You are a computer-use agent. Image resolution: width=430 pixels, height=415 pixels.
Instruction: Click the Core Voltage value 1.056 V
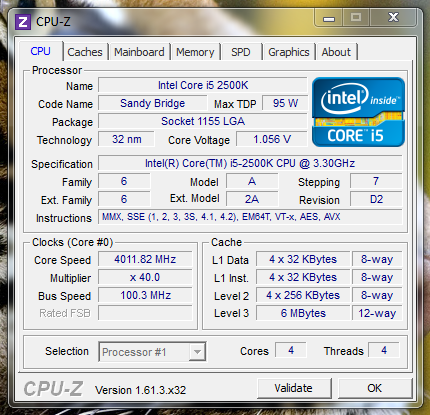tap(272, 139)
